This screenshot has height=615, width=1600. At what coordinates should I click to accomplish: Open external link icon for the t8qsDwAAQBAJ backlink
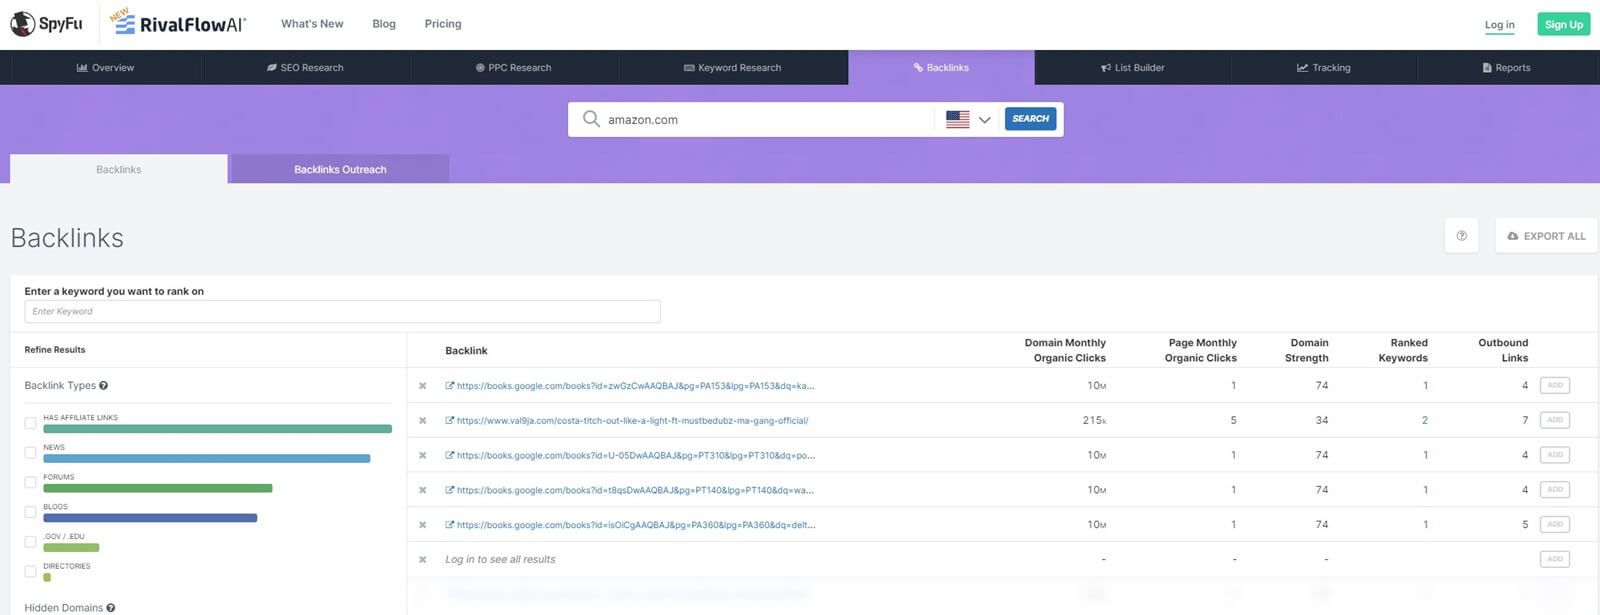click(450, 490)
